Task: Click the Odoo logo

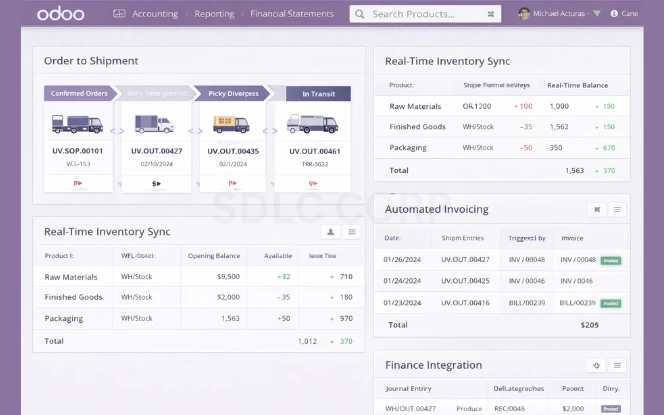Action: 61,14
